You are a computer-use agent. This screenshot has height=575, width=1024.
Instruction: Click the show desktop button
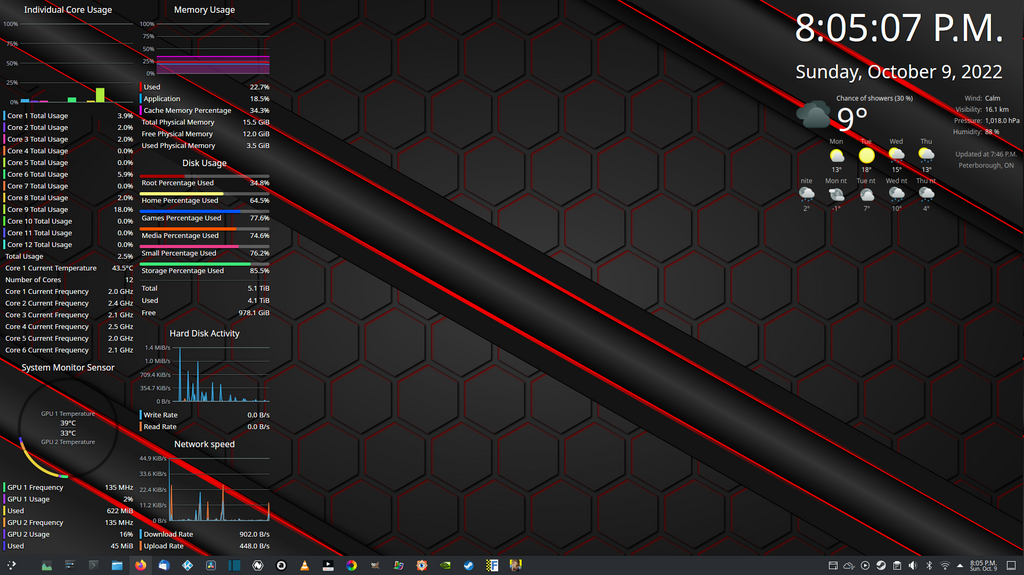1011,565
